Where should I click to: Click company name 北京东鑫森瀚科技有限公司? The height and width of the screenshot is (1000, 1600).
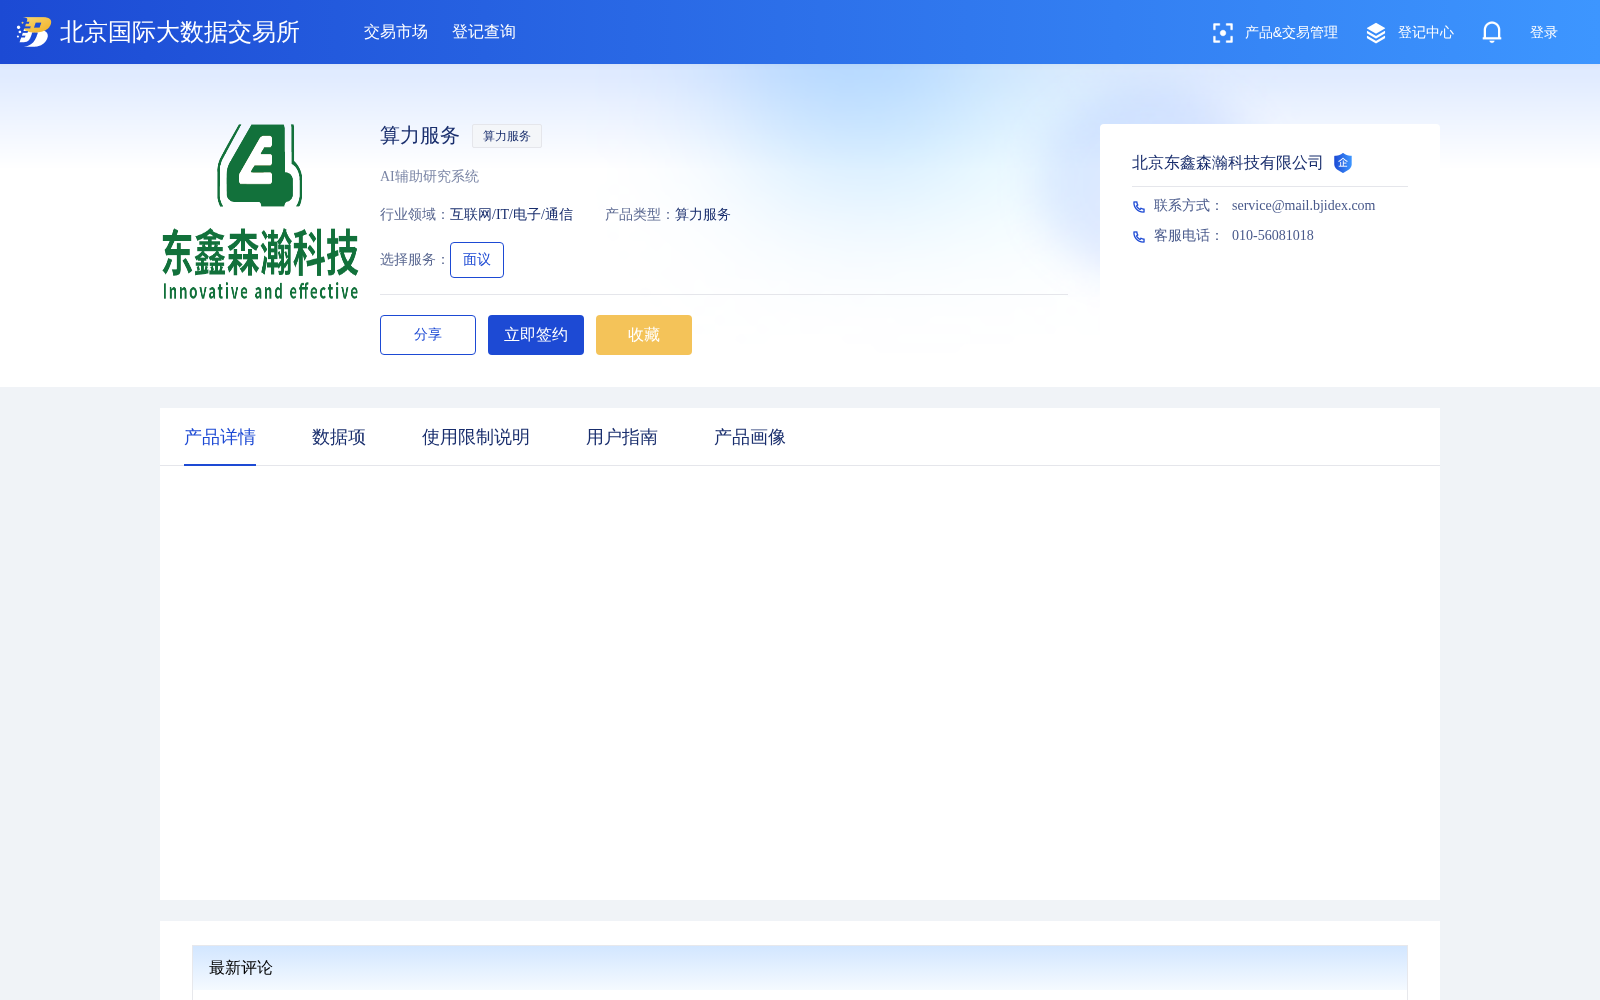(x=1227, y=163)
